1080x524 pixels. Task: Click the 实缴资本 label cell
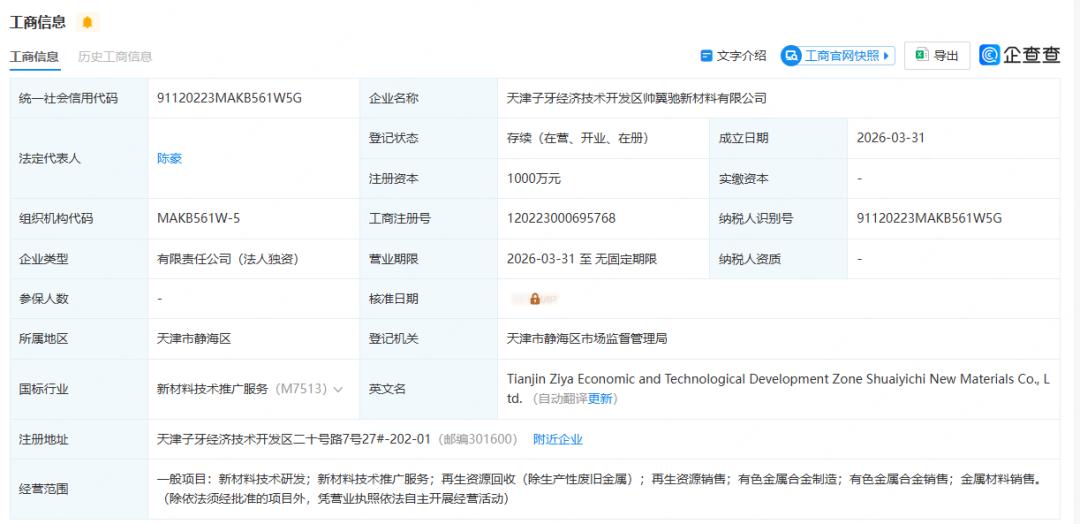[778, 179]
